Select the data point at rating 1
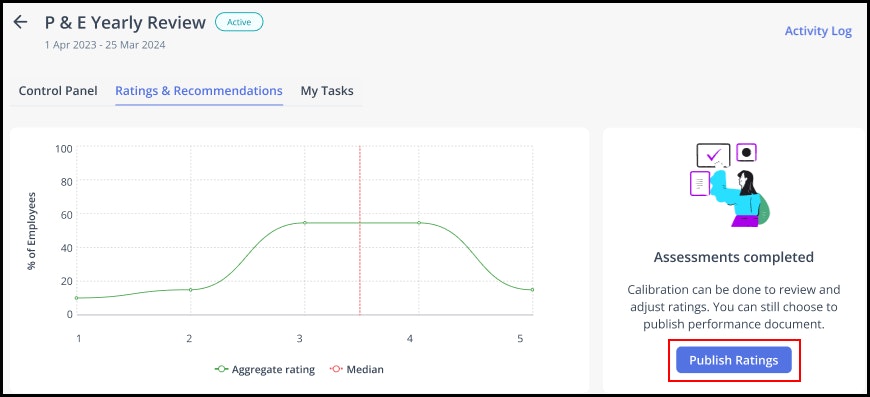This screenshot has height=397, width=870. [77, 298]
